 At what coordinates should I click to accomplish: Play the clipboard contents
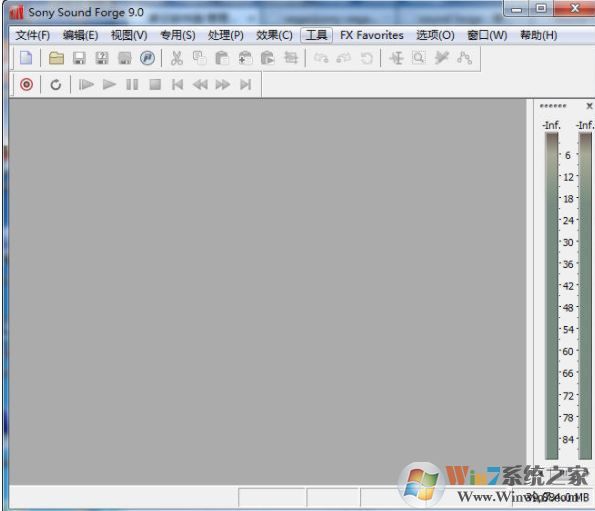(x=268, y=58)
